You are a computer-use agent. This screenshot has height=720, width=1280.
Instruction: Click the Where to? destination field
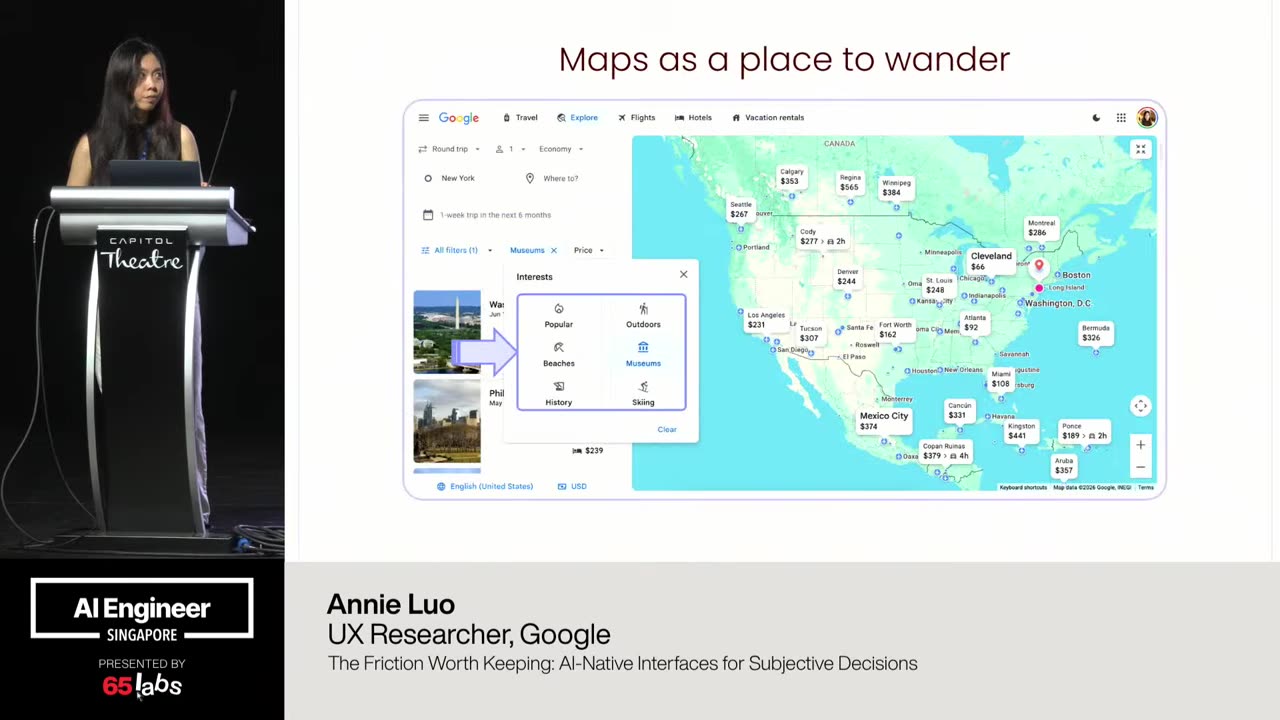[560, 178]
